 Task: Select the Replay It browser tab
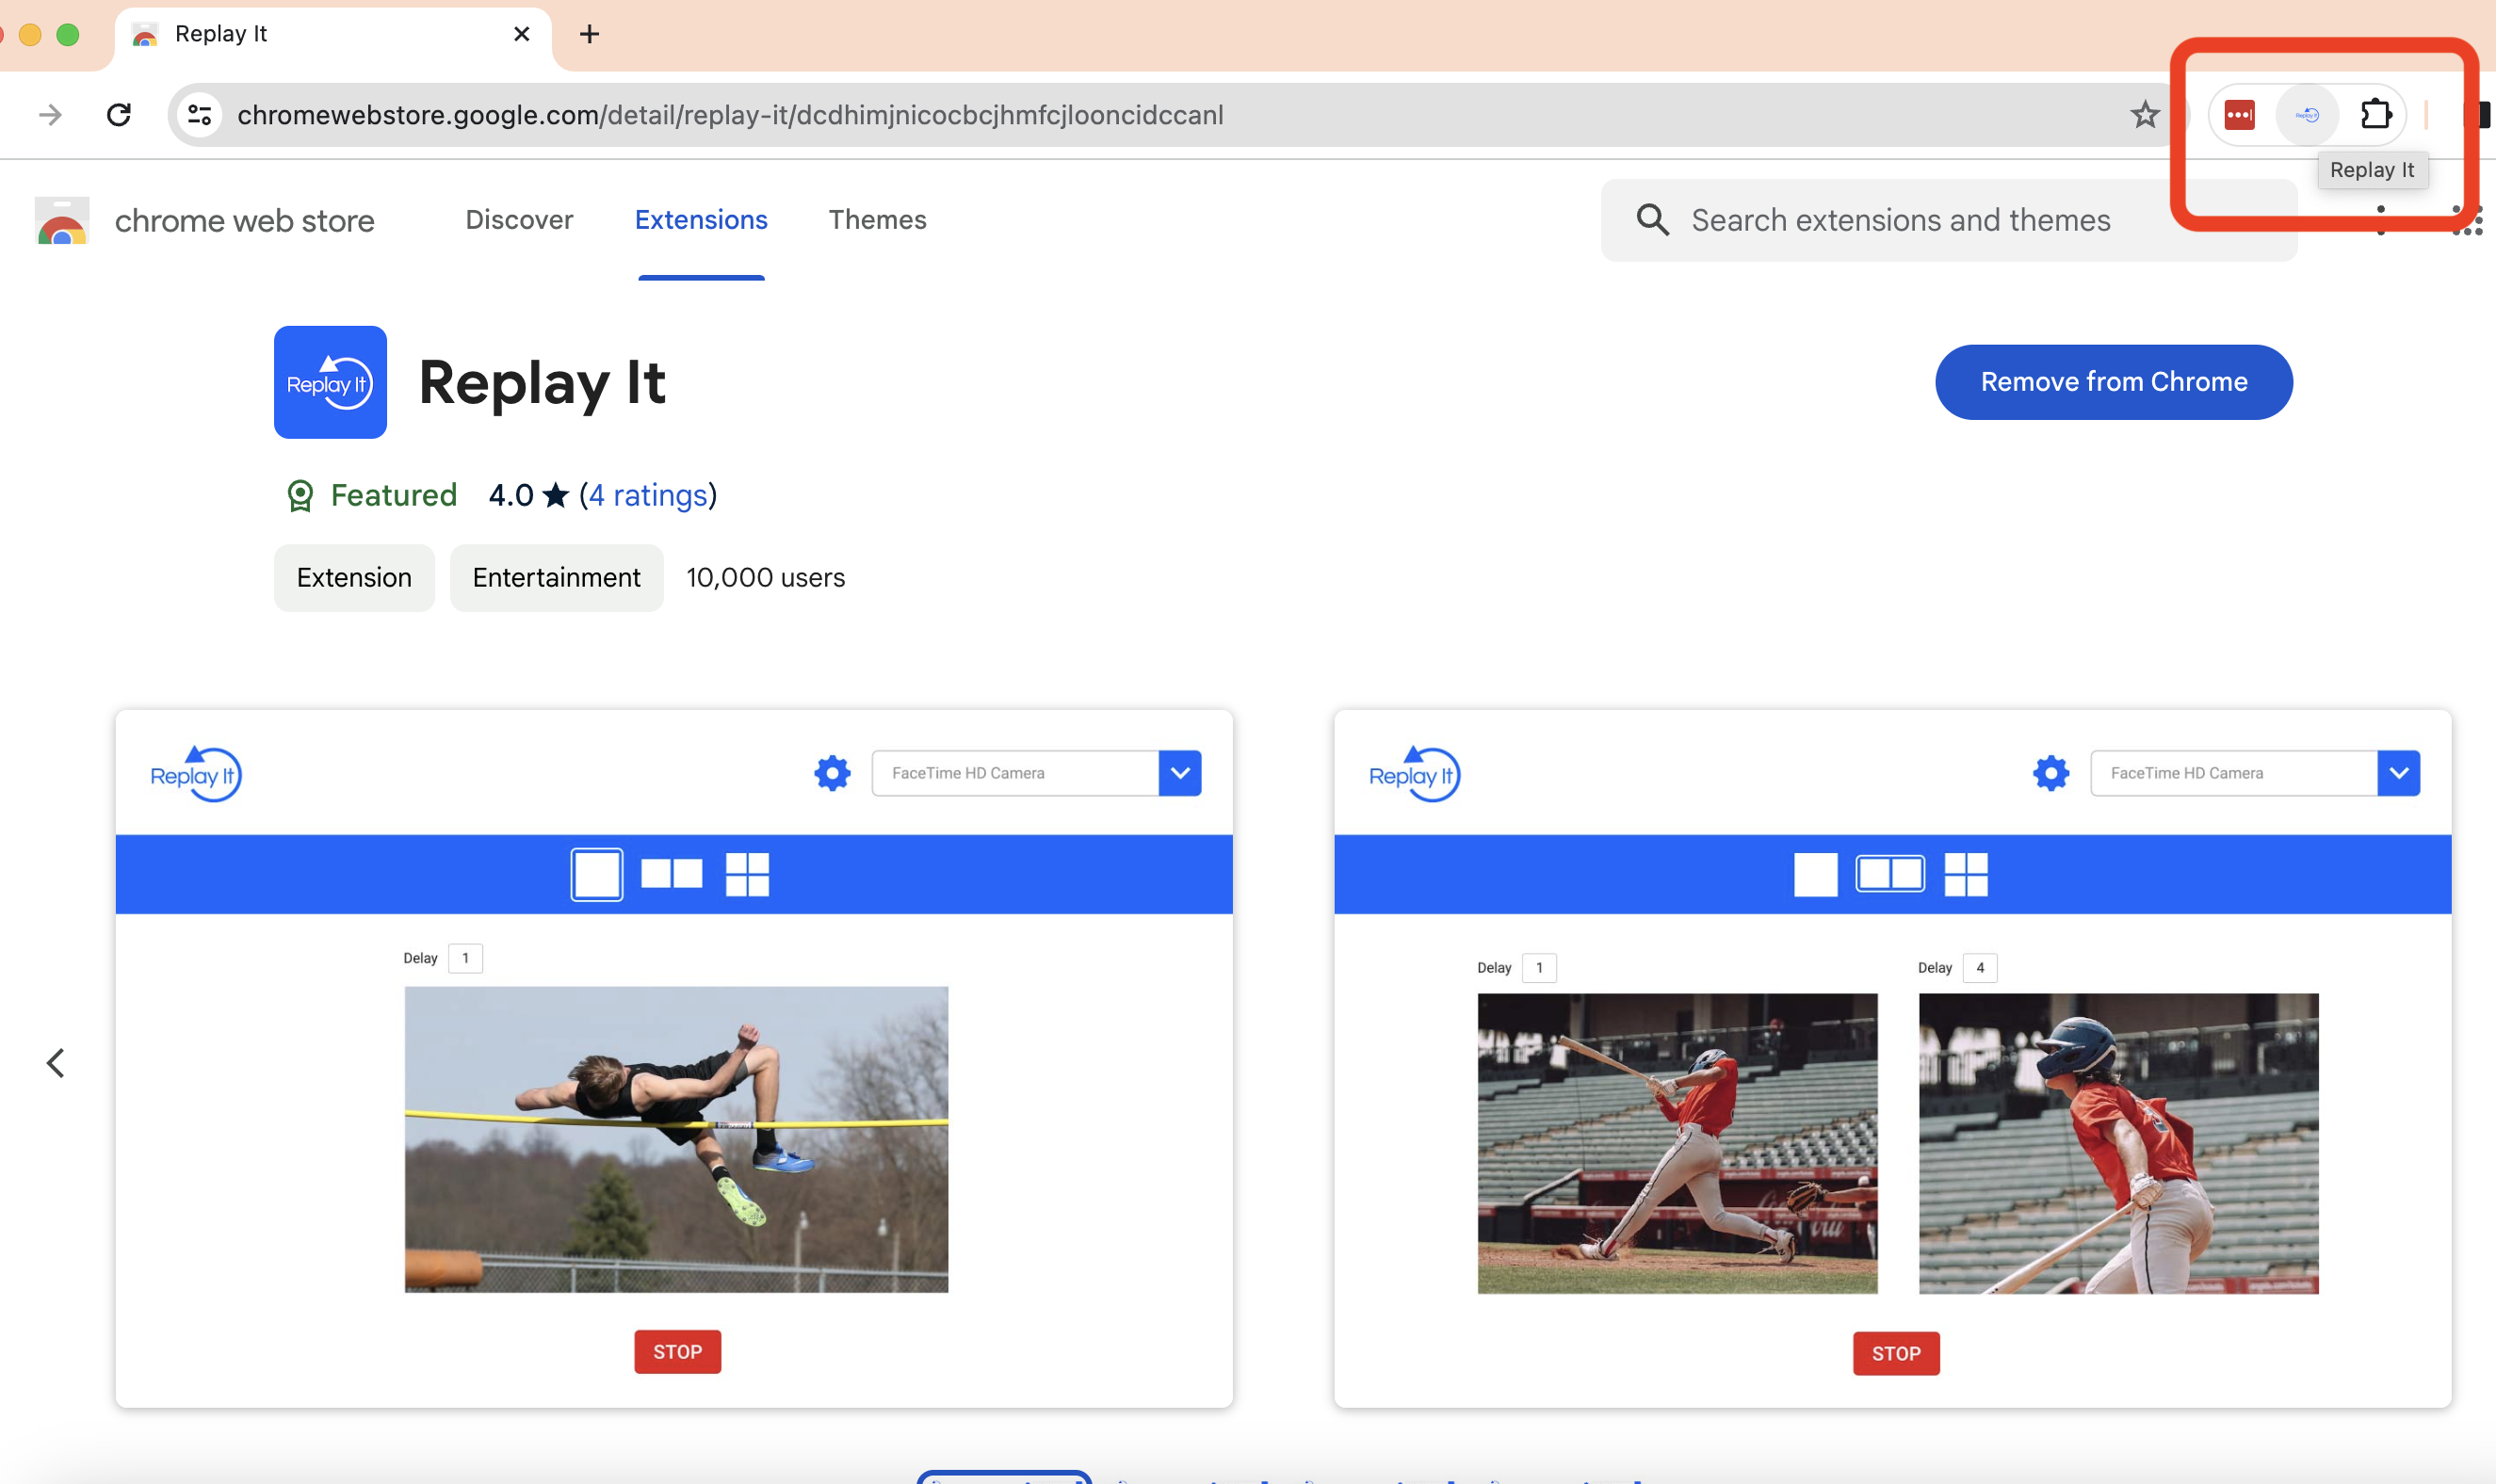coord(332,35)
